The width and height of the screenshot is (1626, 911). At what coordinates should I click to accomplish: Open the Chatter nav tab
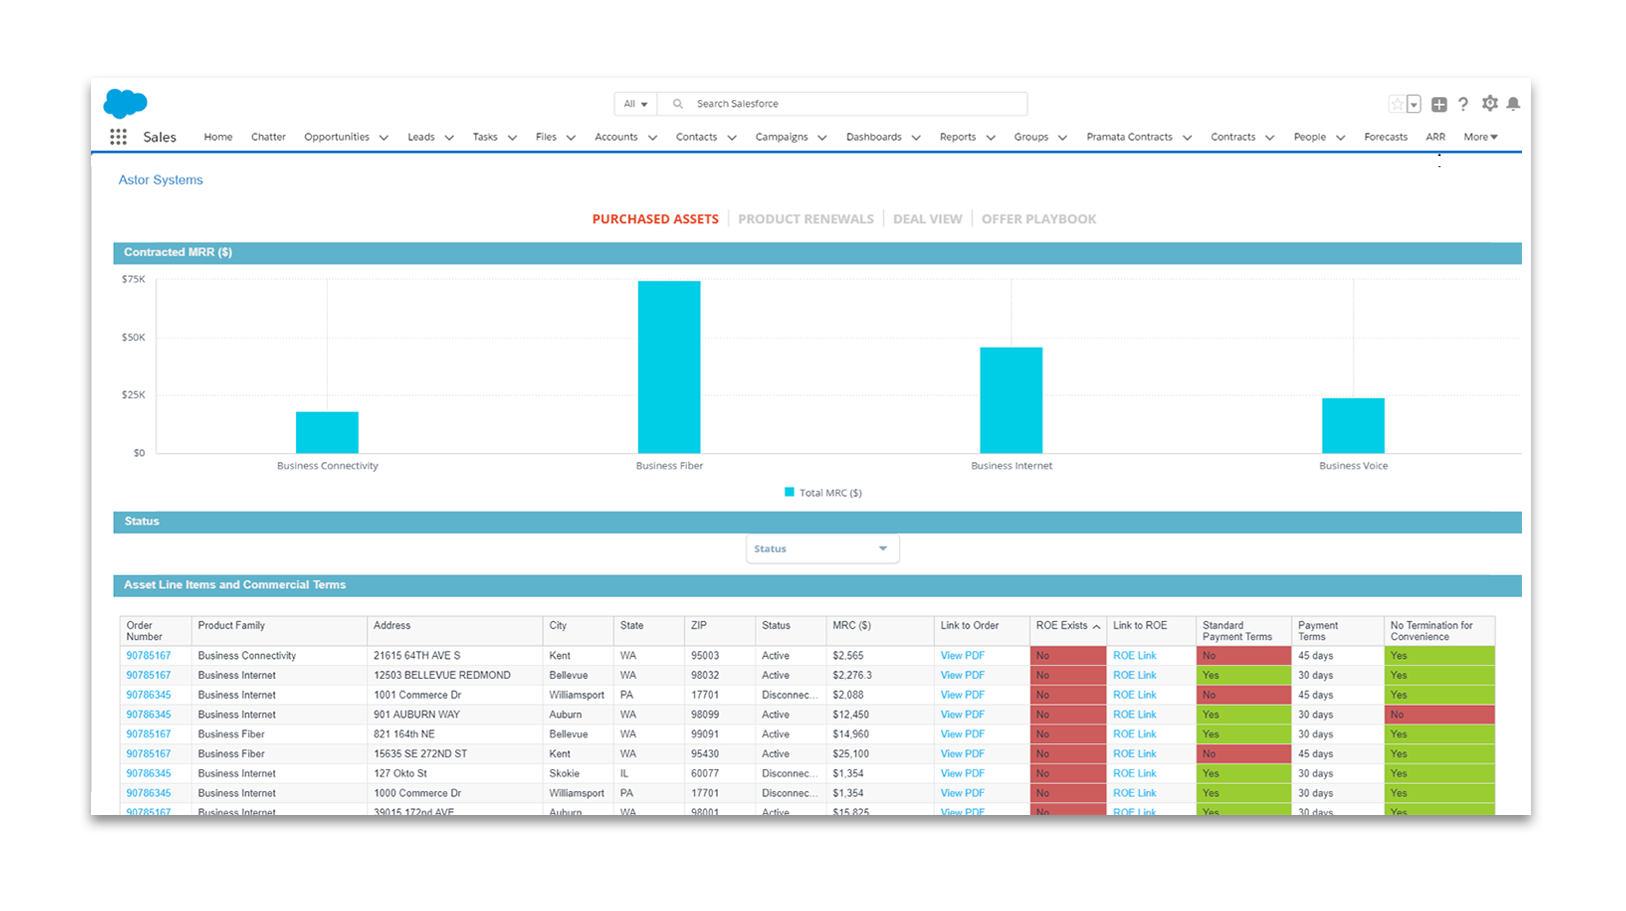[x=268, y=137]
